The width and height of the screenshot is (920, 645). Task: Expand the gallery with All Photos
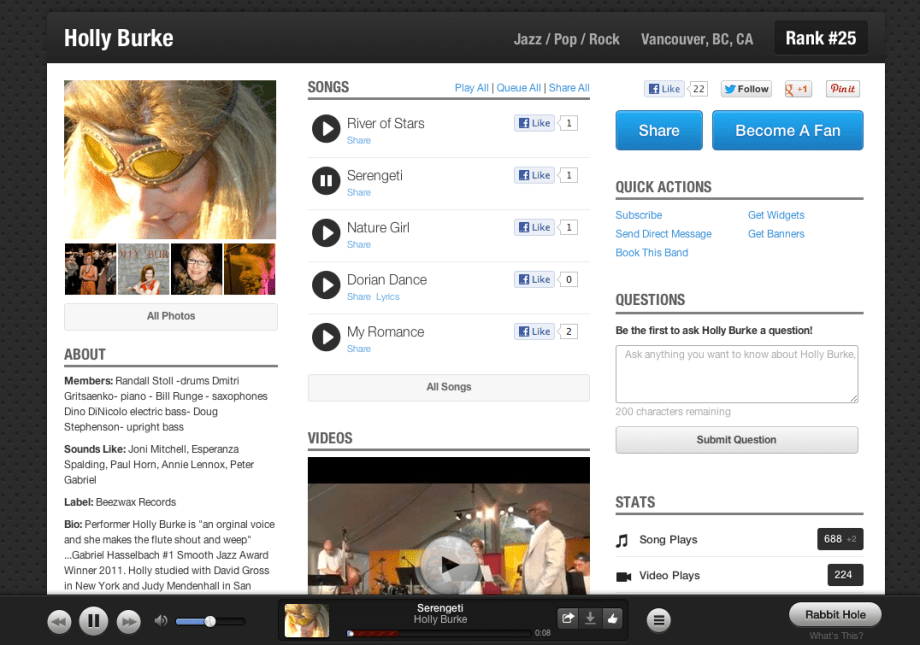click(171, 316)
